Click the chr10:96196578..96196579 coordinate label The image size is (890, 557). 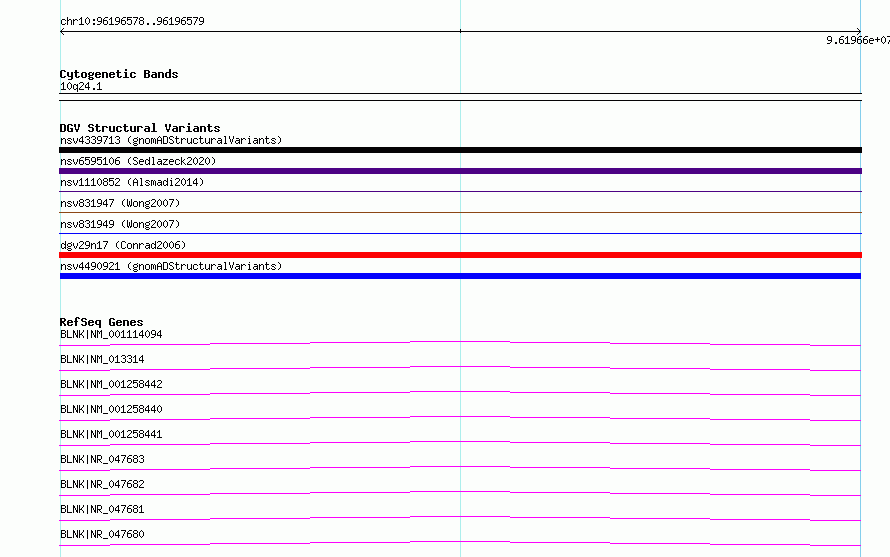click(132, 21)
